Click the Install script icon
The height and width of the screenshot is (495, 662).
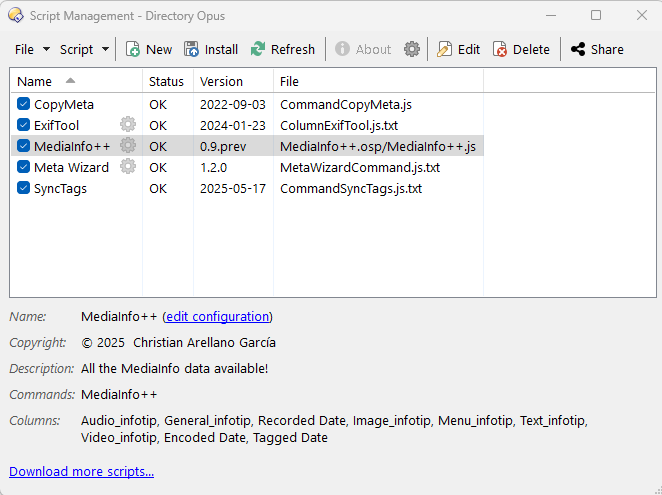pyautogui.click(x=192, y=49)
